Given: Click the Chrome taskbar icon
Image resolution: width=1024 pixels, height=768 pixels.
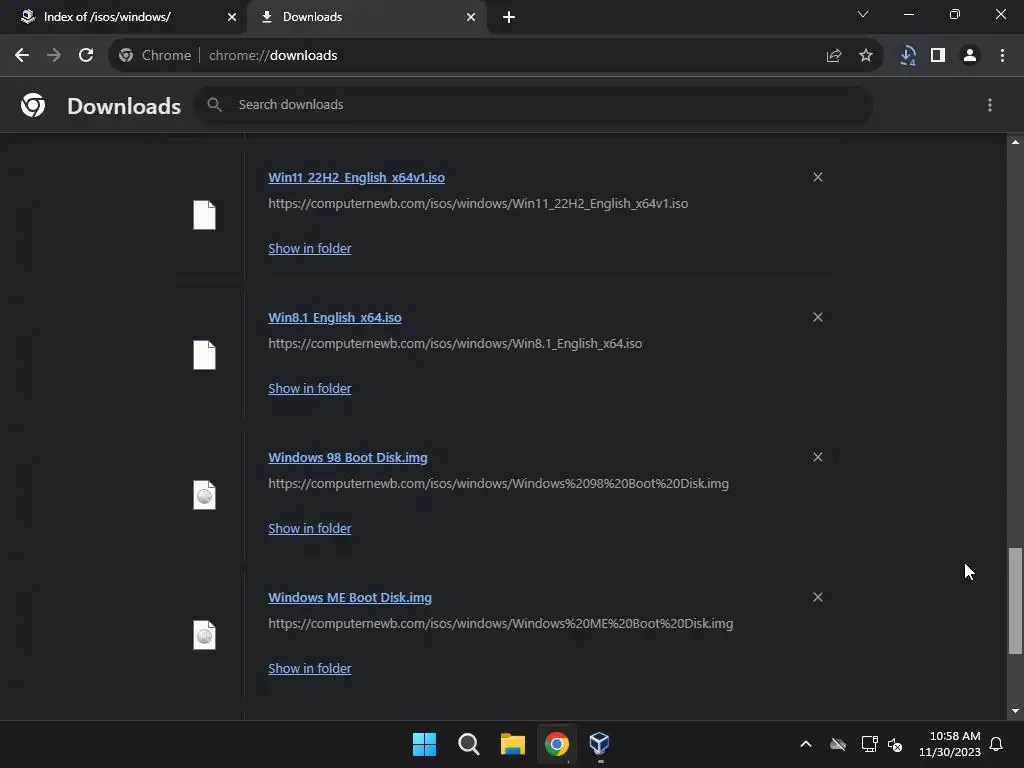Looking at the screenshot, I should pyautogui.click(x=556, y=744).
